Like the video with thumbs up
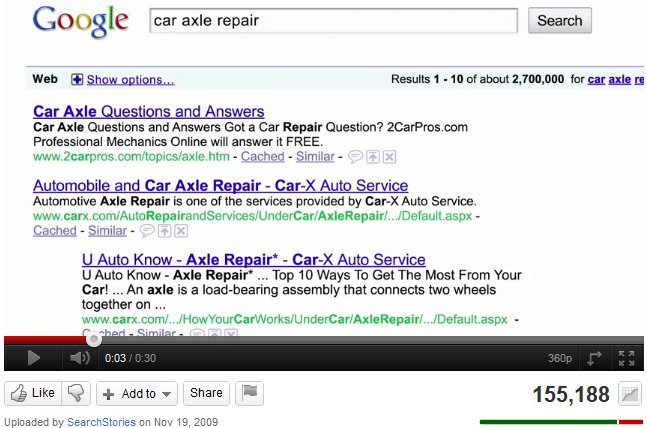This screenshot has width=647, height=428. pos(33,393)
